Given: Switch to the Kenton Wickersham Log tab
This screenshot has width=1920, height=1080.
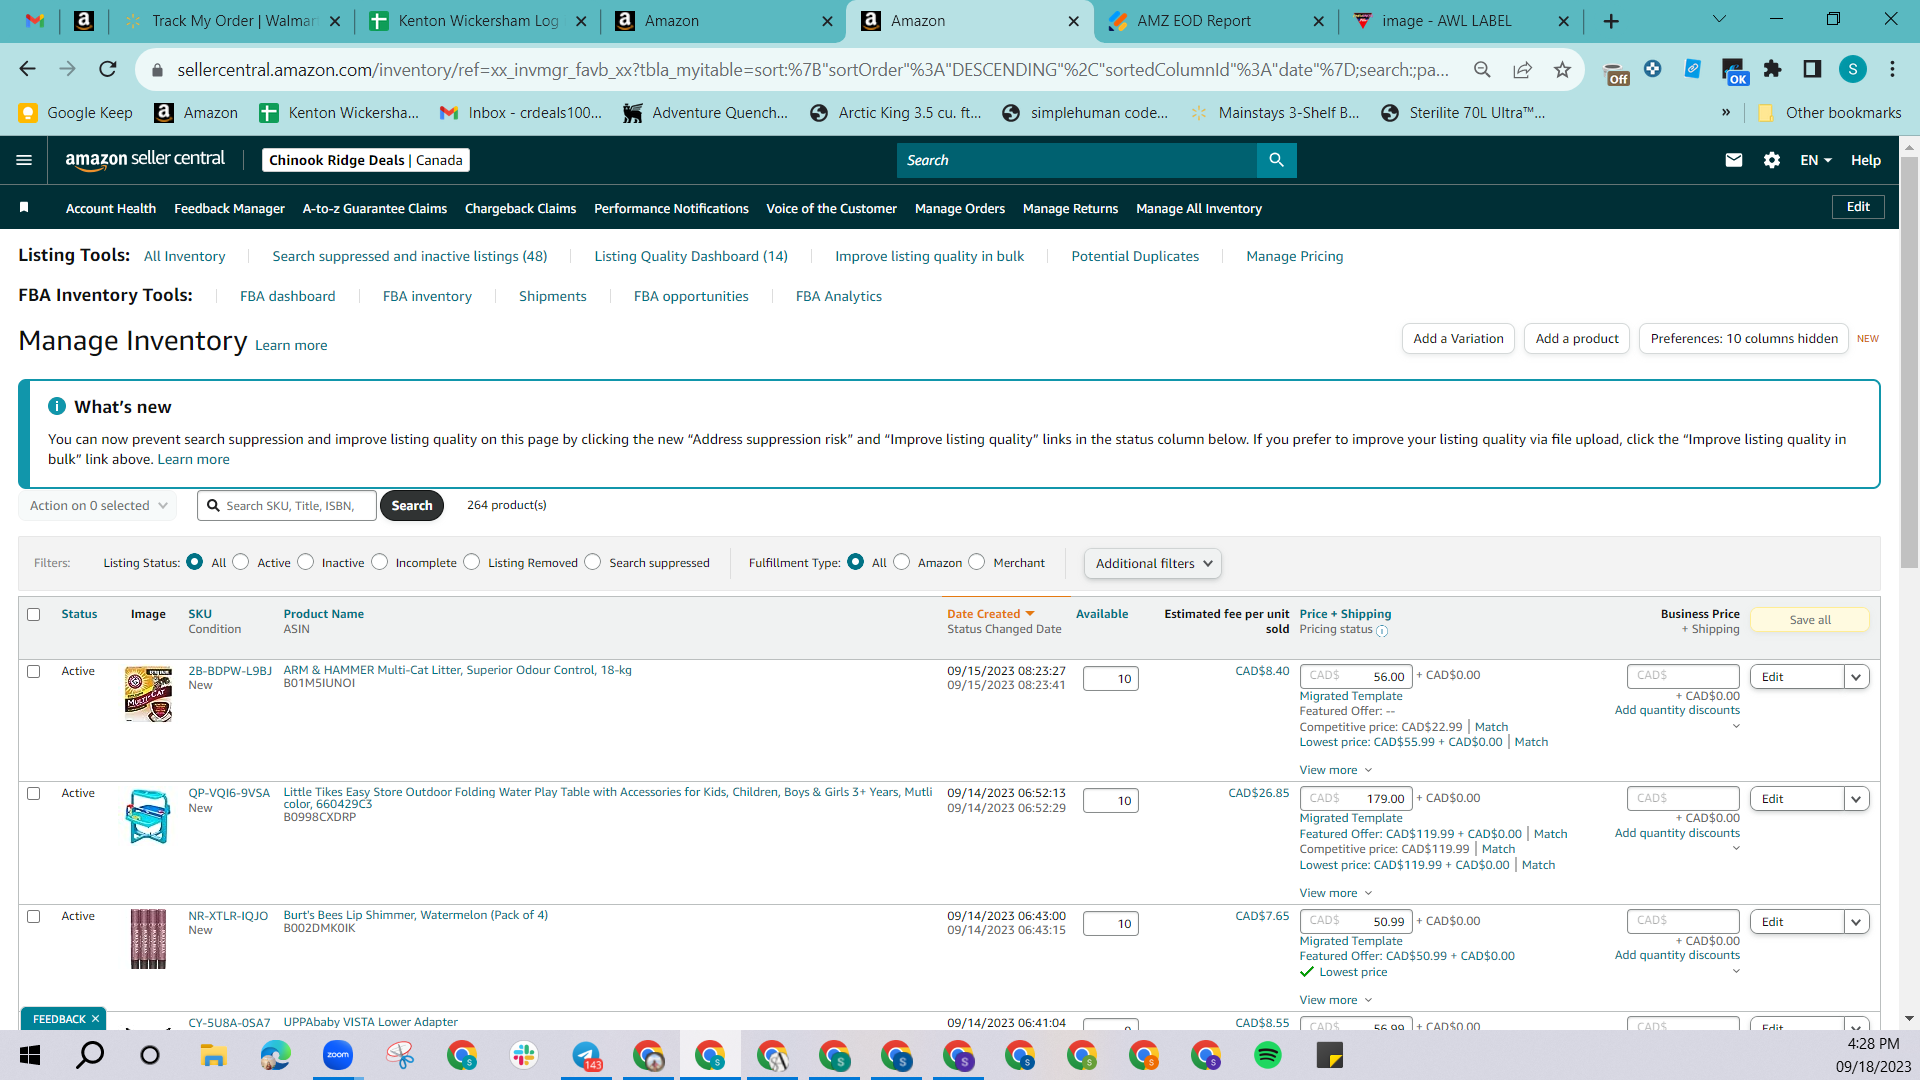Looking at the screenshot, I should tap(478, 21).
